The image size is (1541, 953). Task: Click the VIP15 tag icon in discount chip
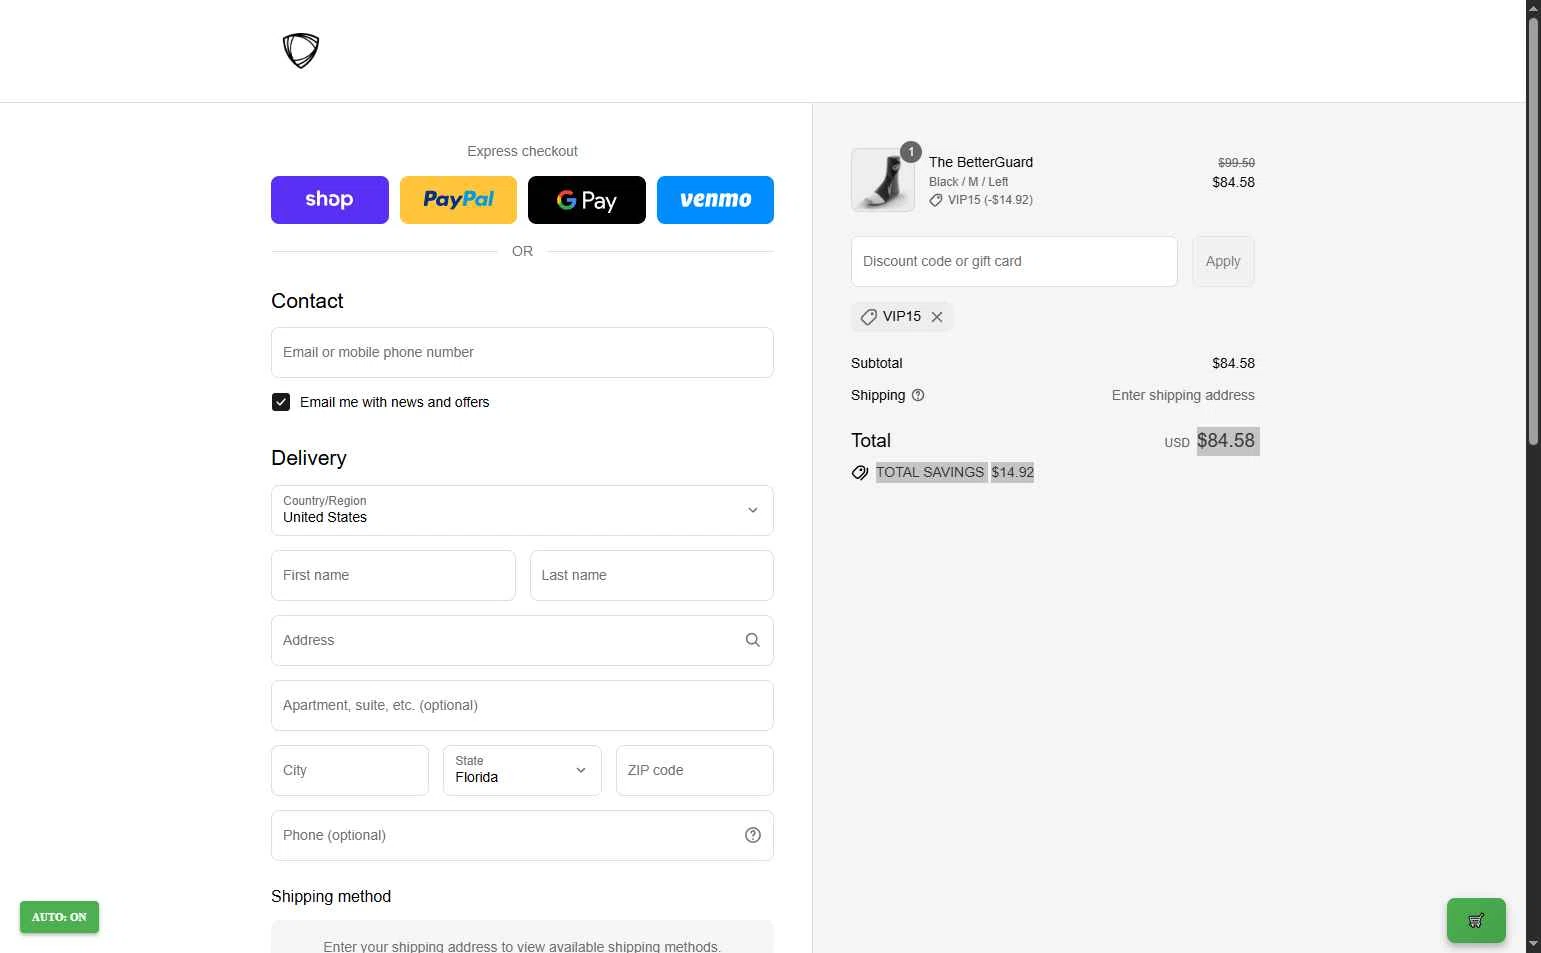tap(869, 317)
